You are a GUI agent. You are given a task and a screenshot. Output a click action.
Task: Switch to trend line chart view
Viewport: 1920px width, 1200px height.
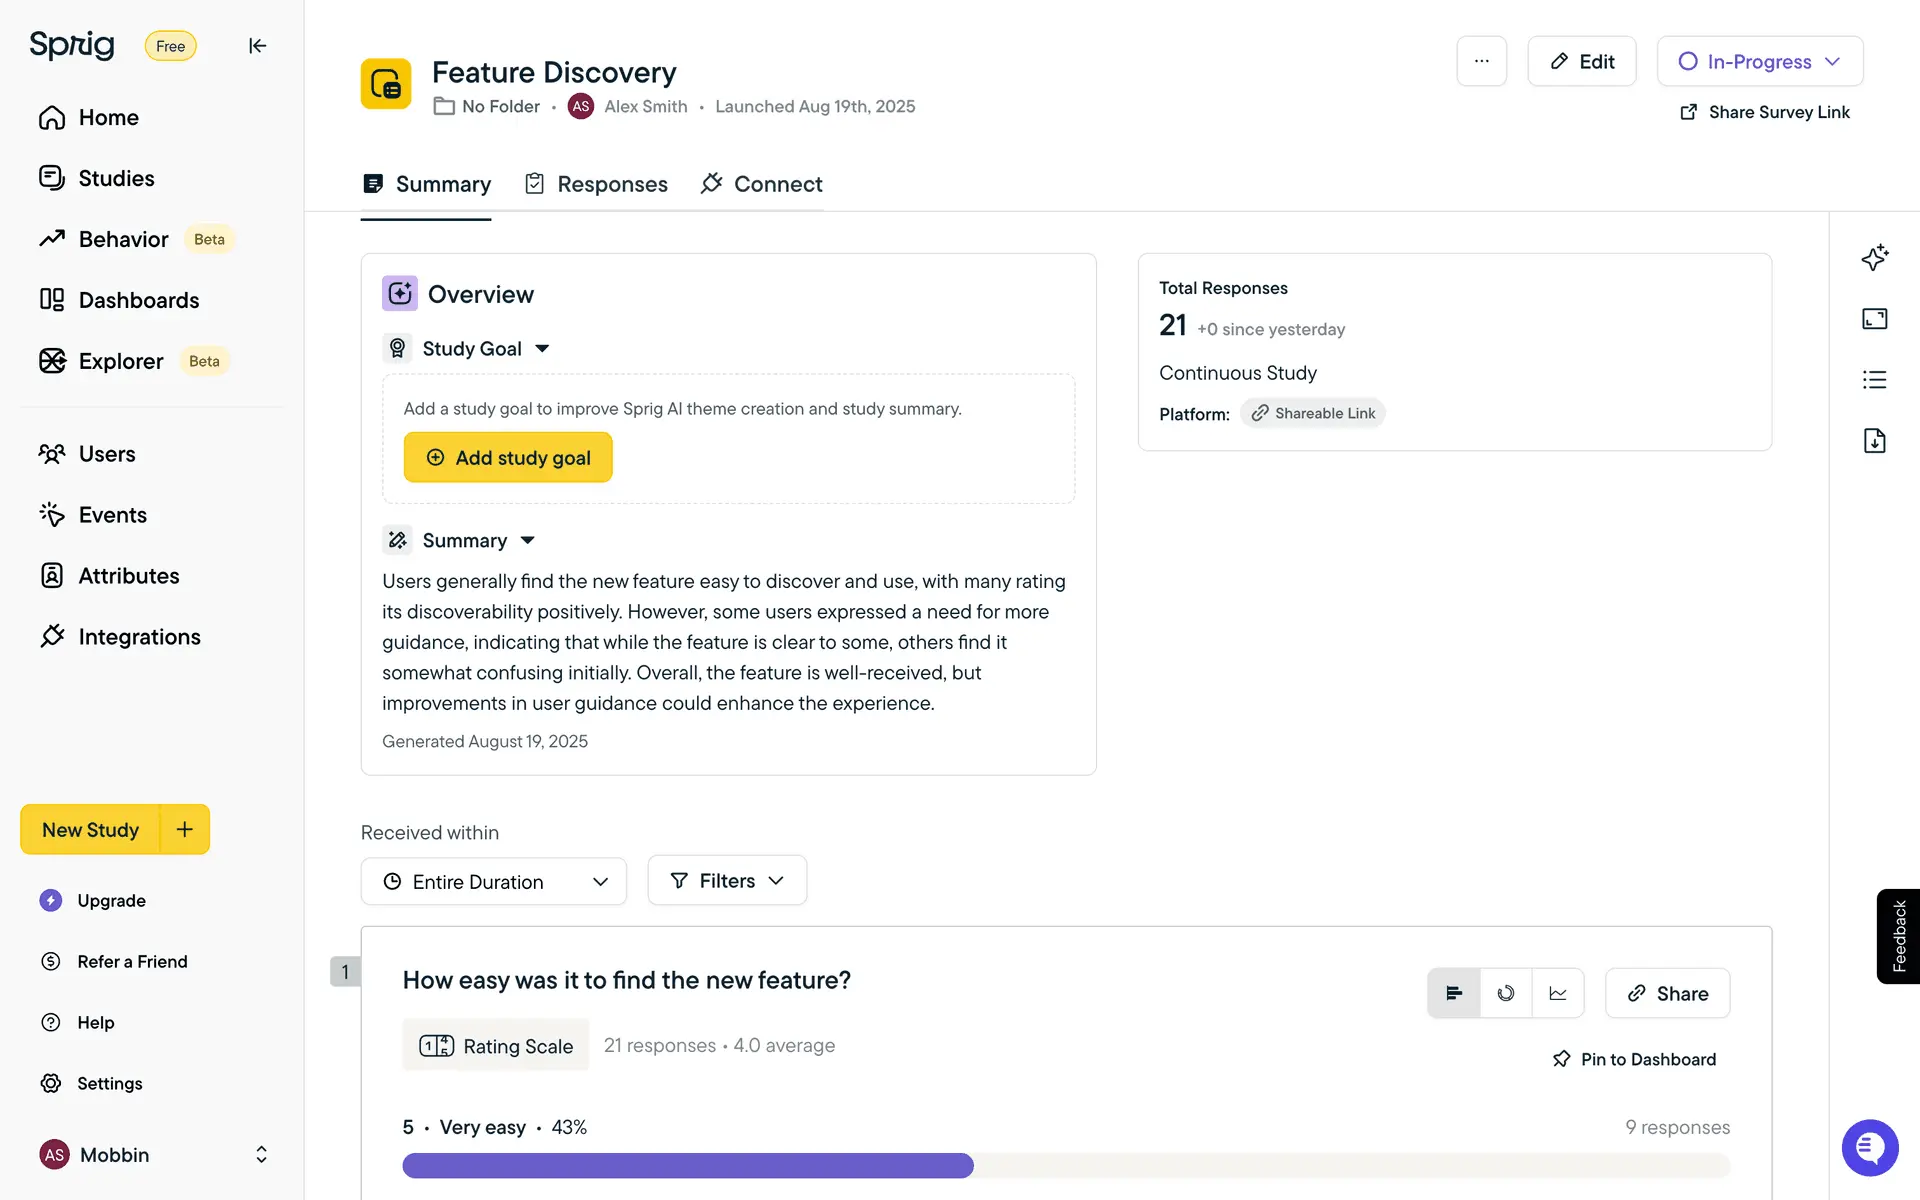coord(1558,993)
